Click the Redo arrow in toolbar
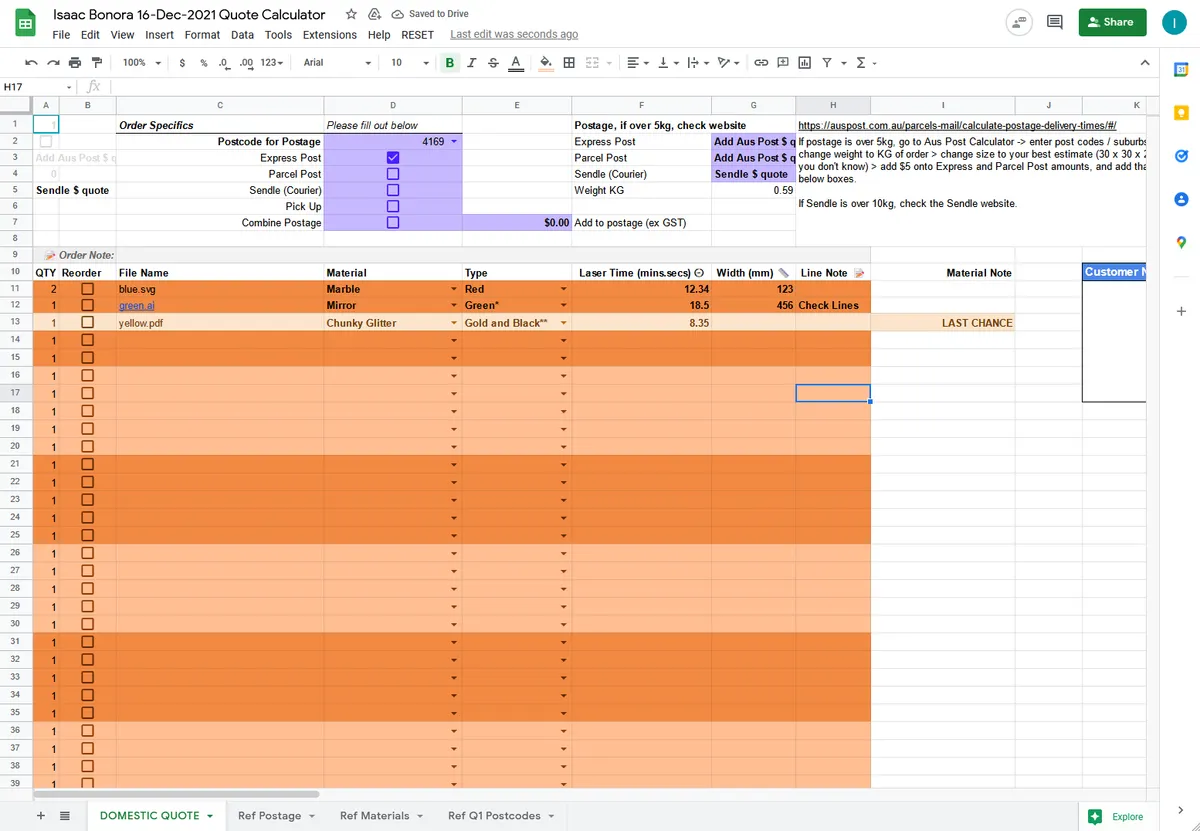This screenshot has height=831, width=1200. pos(54,62)
